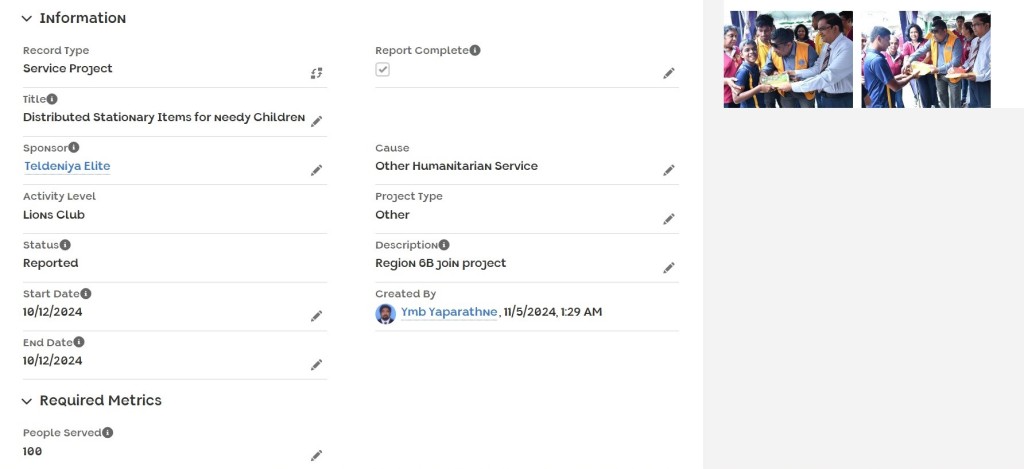Click the pencil icon beside Sponsor

point(317,170)
